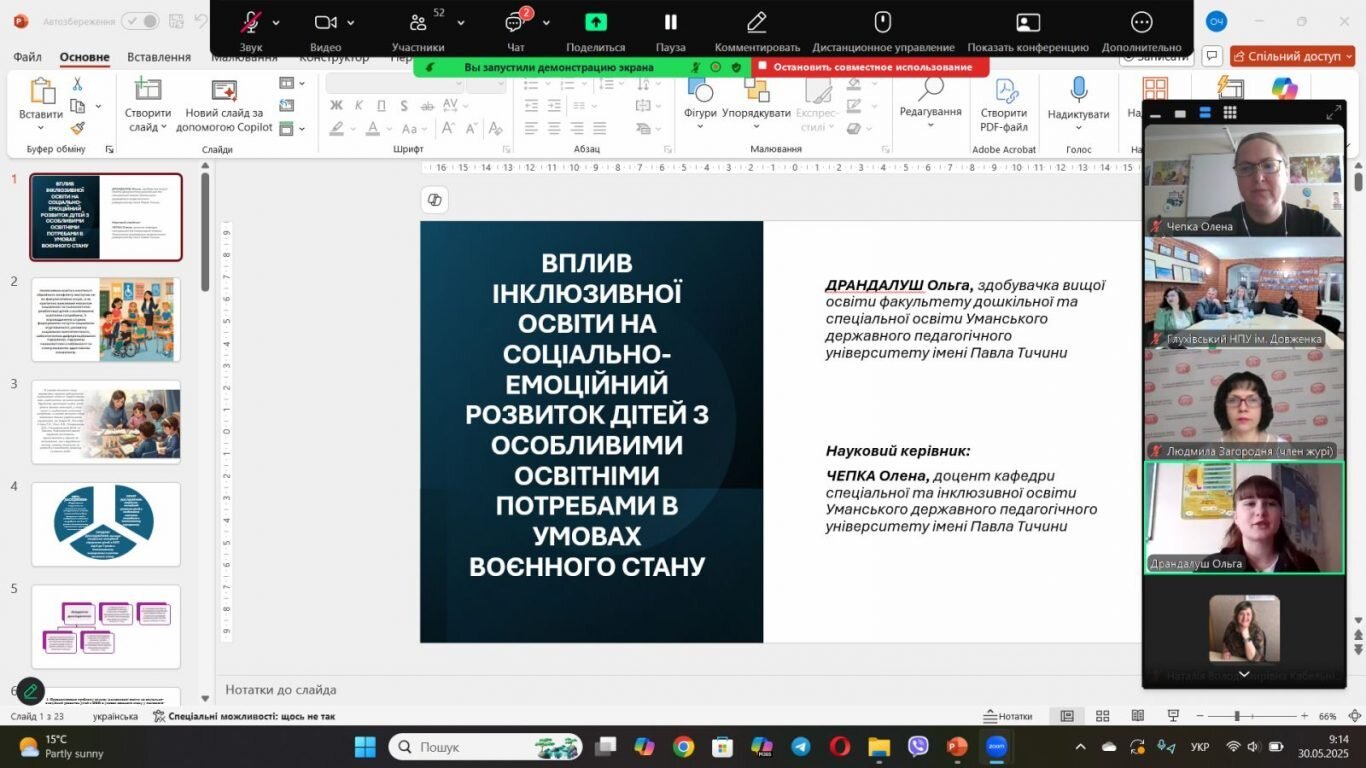The image size is (1366, 768).
Task: Click the Диктувати microphone icon
Action: (x=1078, y=90)
